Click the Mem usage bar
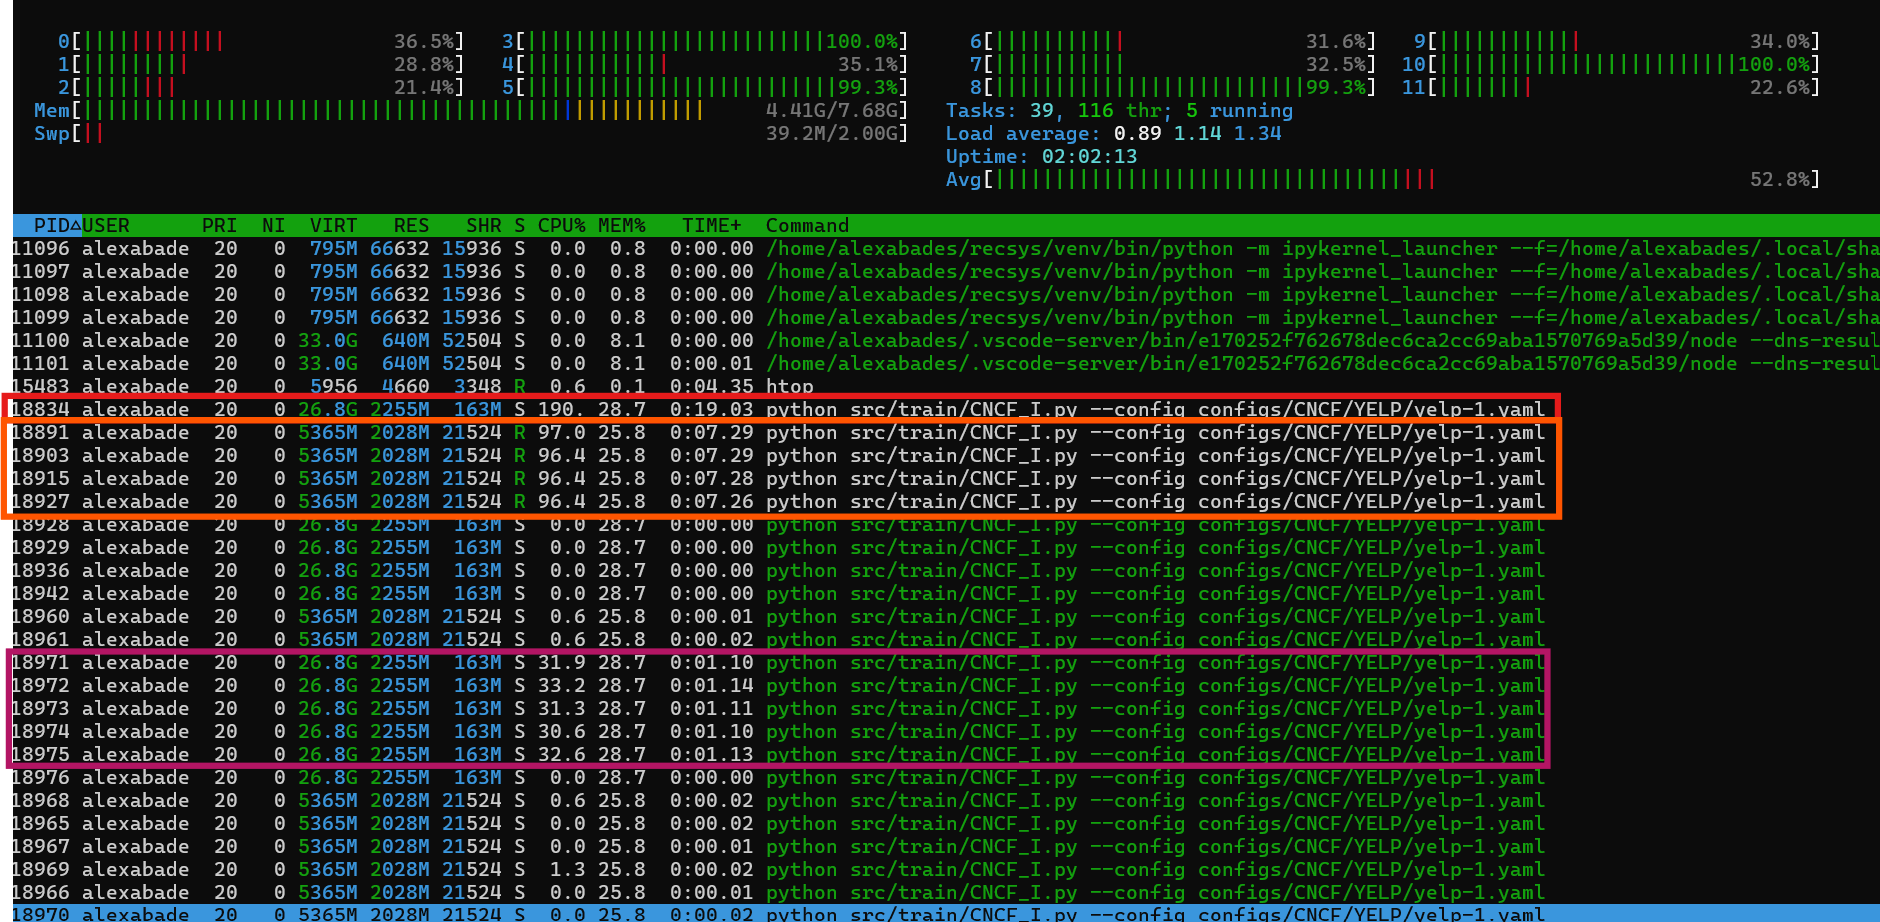The width and height of the screenshot is (1880, 922). [x=400, y=110]
